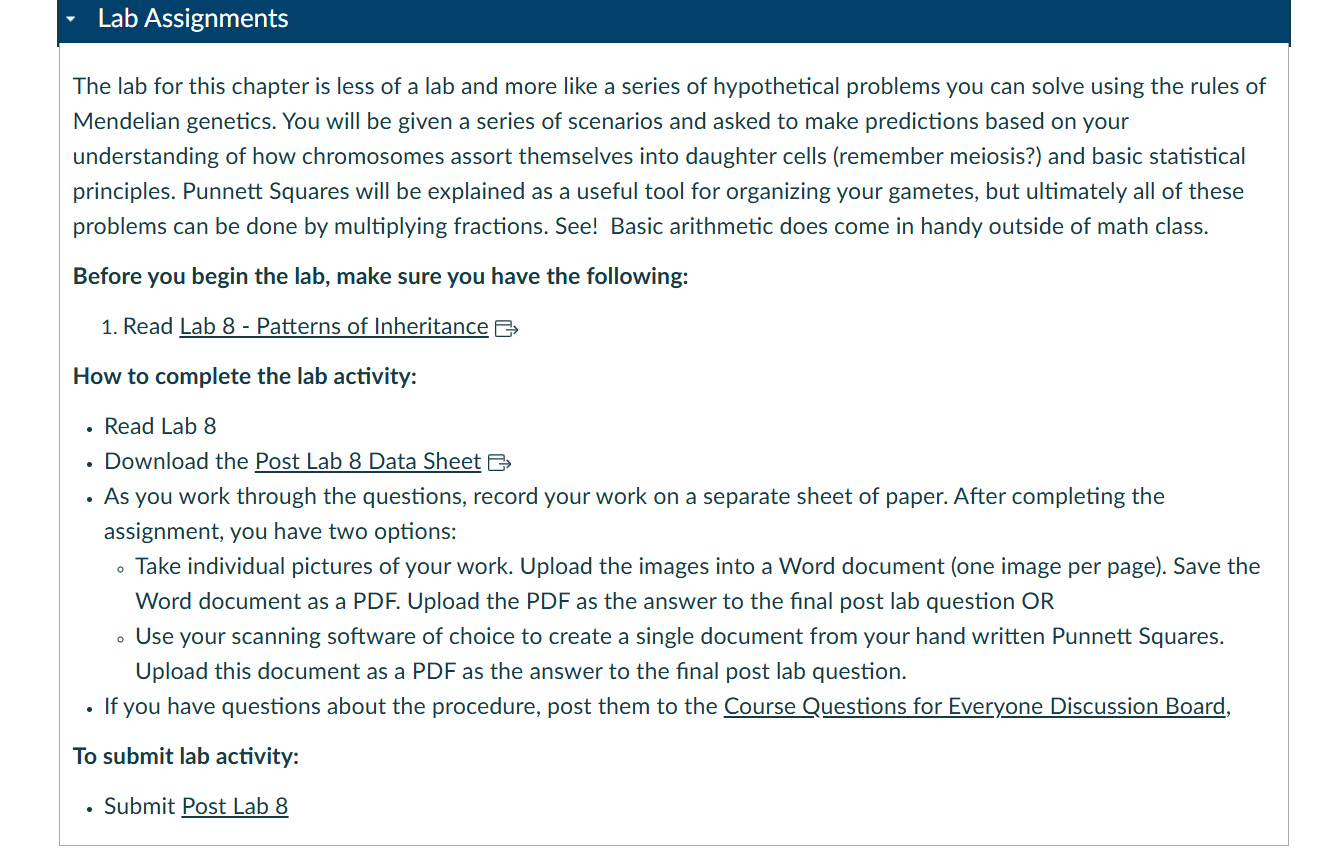The width and height of the screenshot is (1325, 865).
Task: Open Course Questions for Everyone Discussion Board
Action: tap(975, 707)
